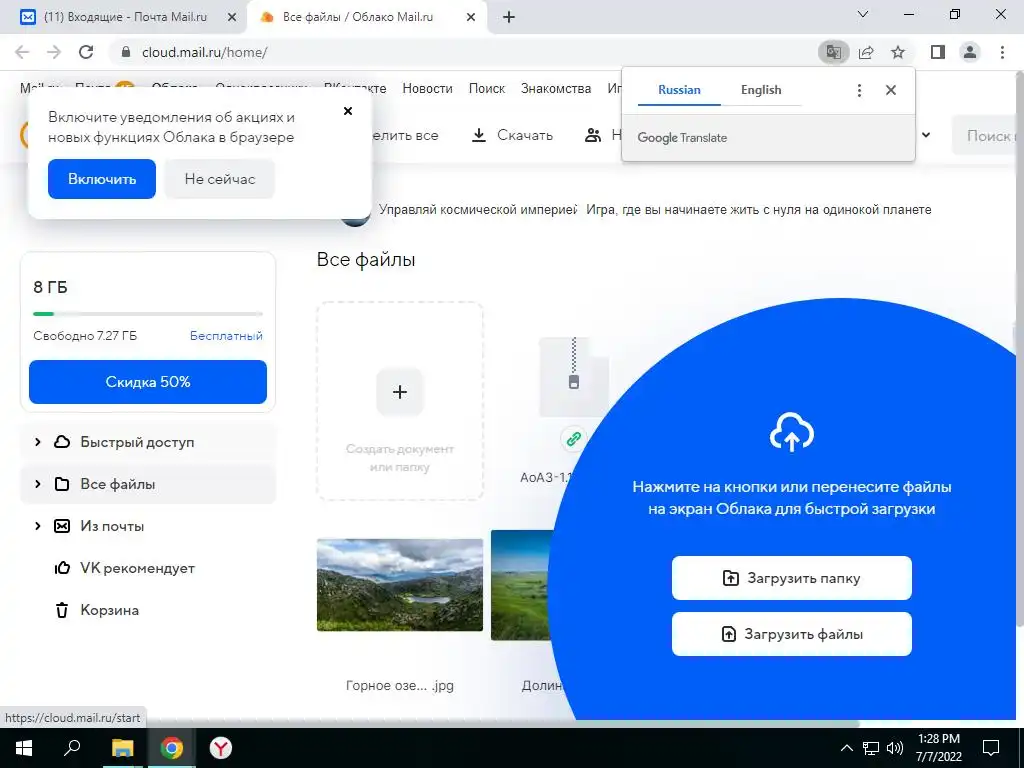1024x768 pixels.
Task: Expand Все файлы tree arrow
Action: click(x=38, y=484)
